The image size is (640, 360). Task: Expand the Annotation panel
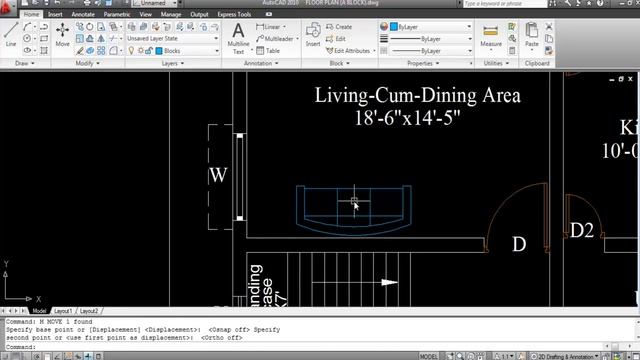(261, 63)
